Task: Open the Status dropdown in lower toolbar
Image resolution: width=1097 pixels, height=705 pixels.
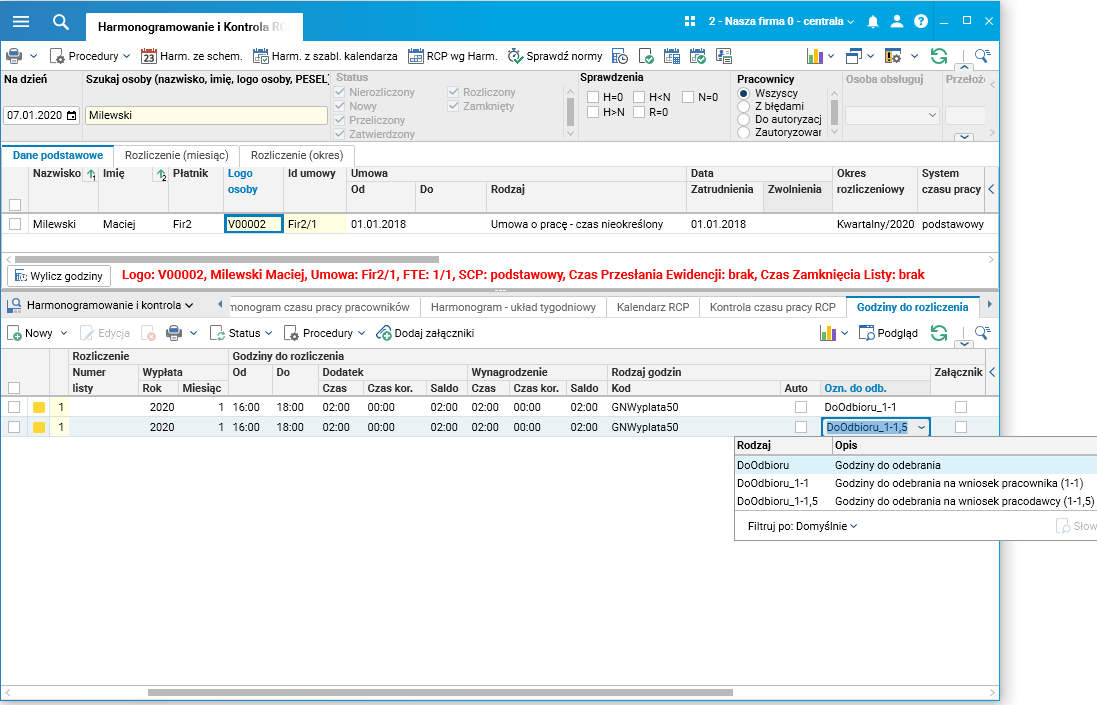Action: point(241,333)
